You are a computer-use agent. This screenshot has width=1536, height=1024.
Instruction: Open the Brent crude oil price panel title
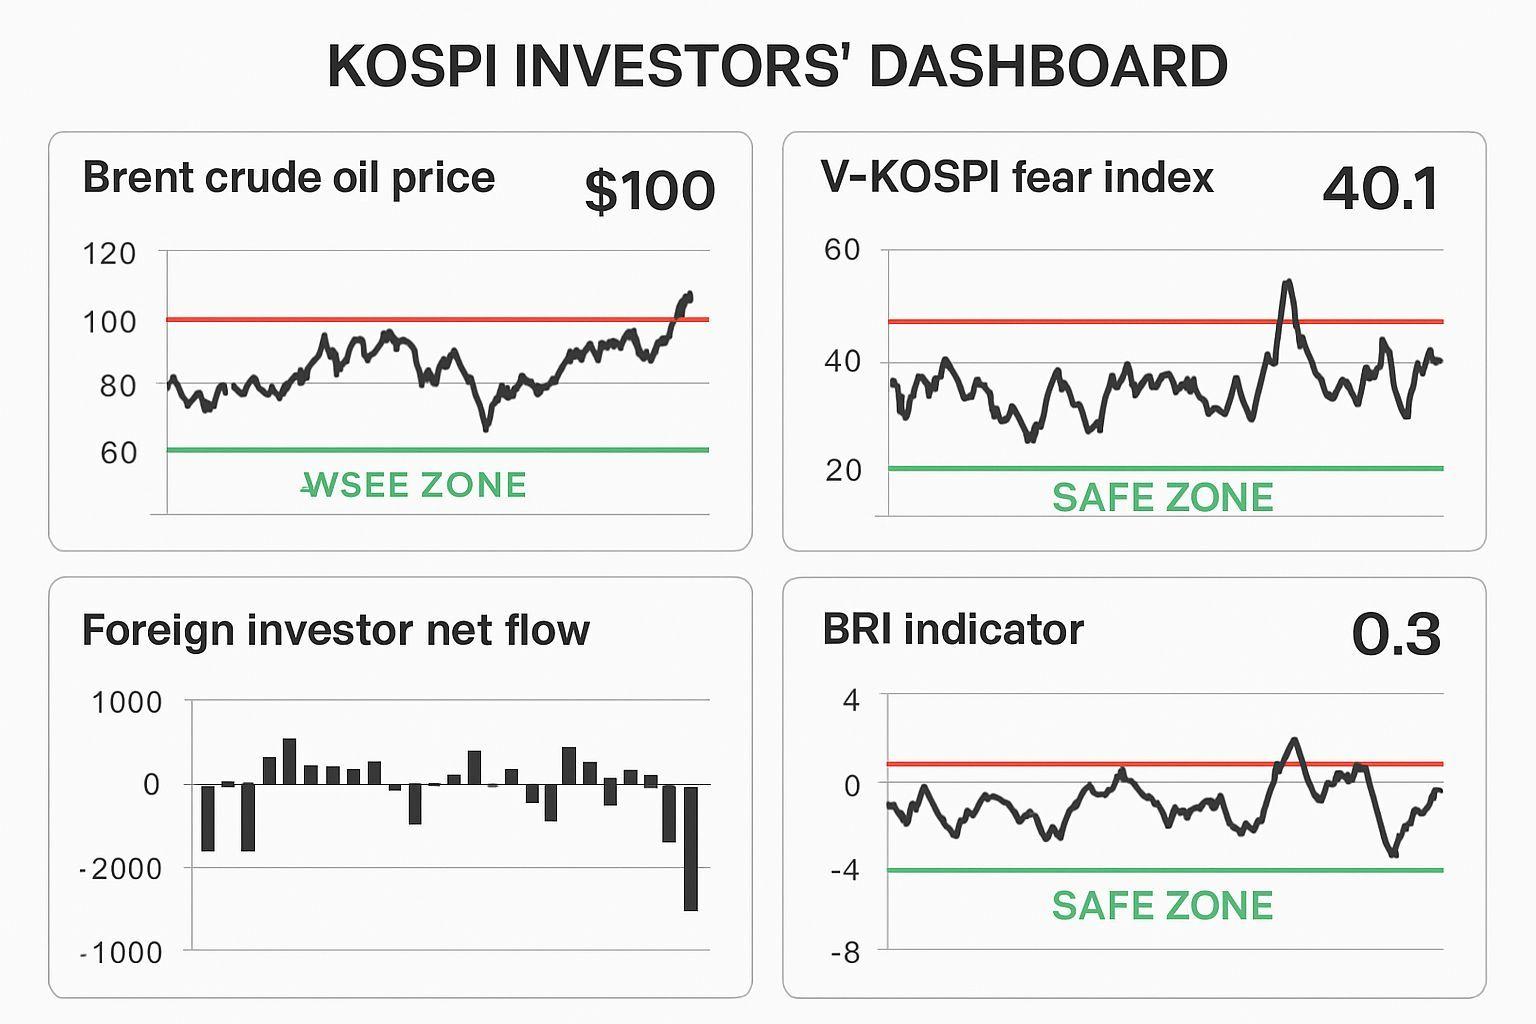(288, 178)
